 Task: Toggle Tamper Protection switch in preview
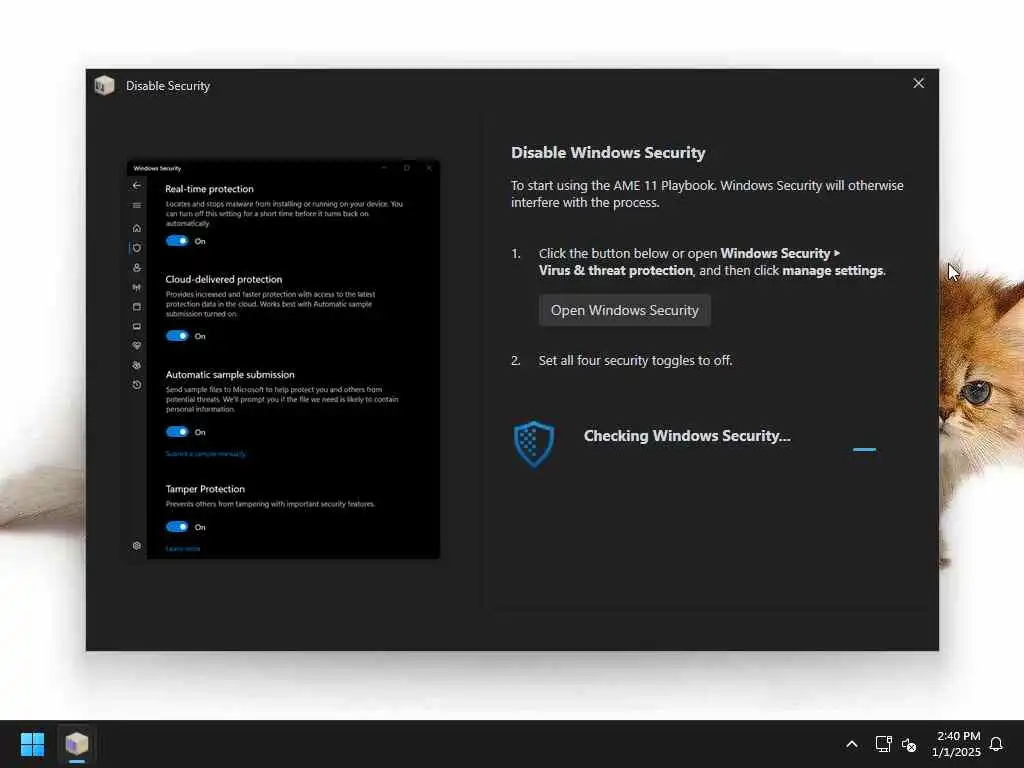177,526
